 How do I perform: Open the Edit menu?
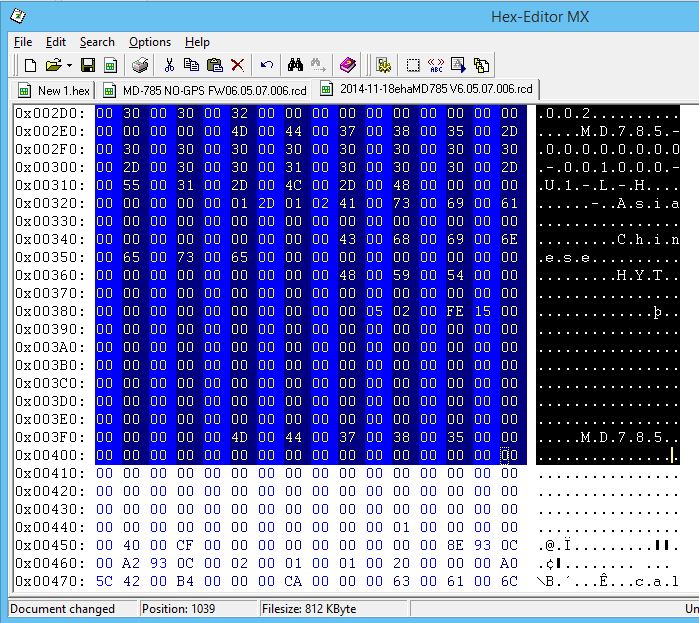(56, 42)
